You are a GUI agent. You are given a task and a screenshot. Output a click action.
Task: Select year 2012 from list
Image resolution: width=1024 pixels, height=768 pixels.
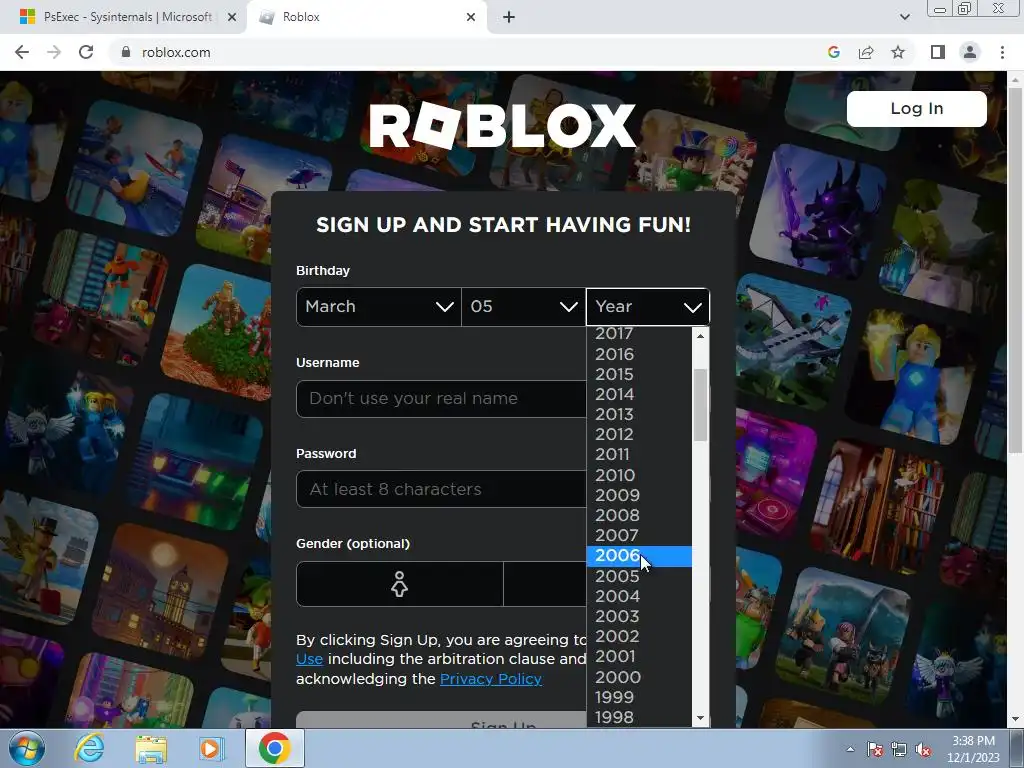click(639, 434)
